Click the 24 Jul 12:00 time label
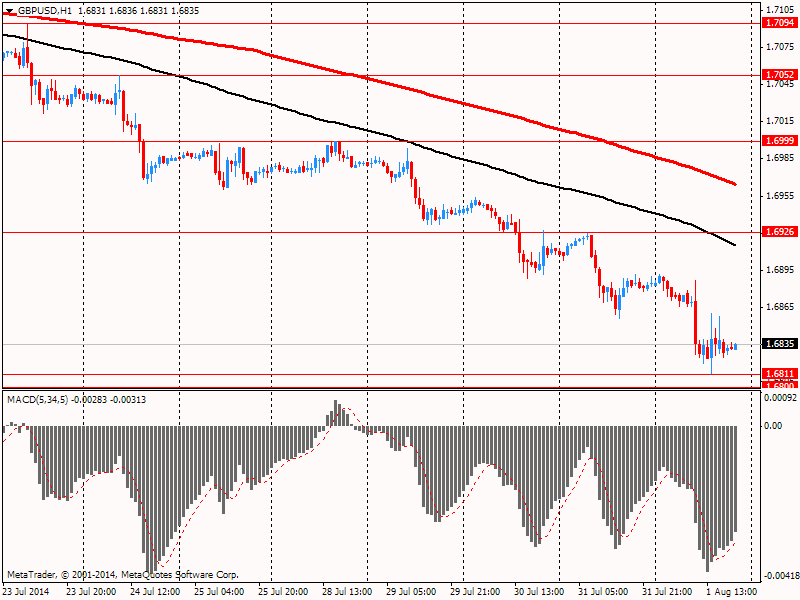 coord(155,591)
